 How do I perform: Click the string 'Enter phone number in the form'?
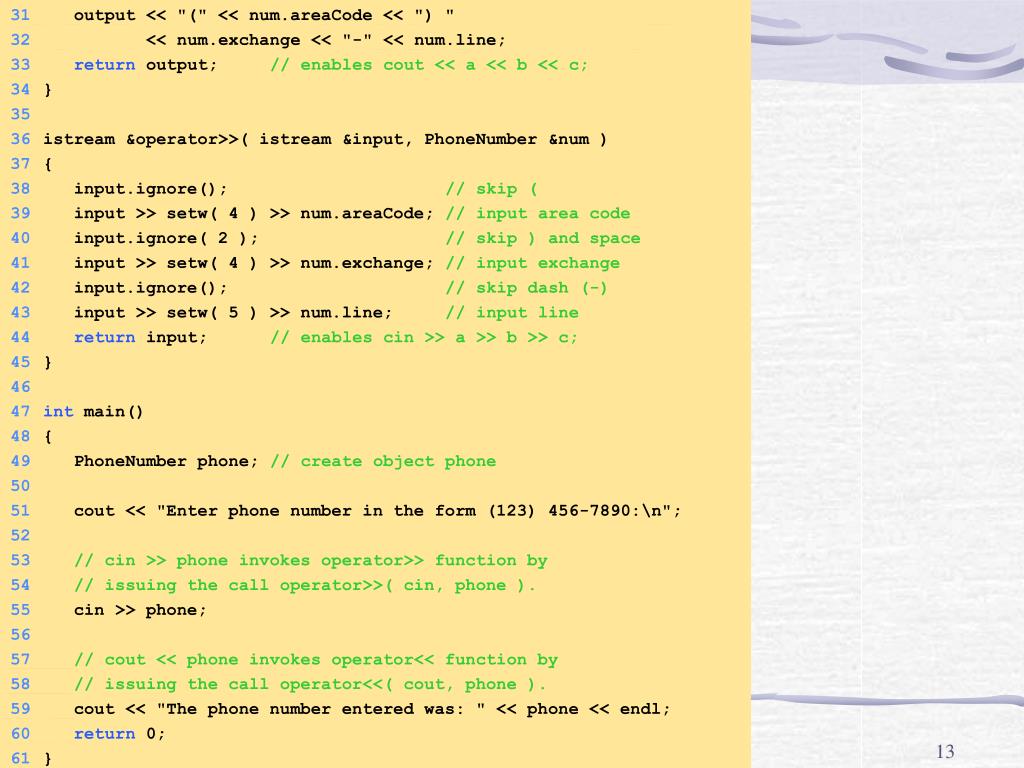pyautogui.click(x=321, y=511)
